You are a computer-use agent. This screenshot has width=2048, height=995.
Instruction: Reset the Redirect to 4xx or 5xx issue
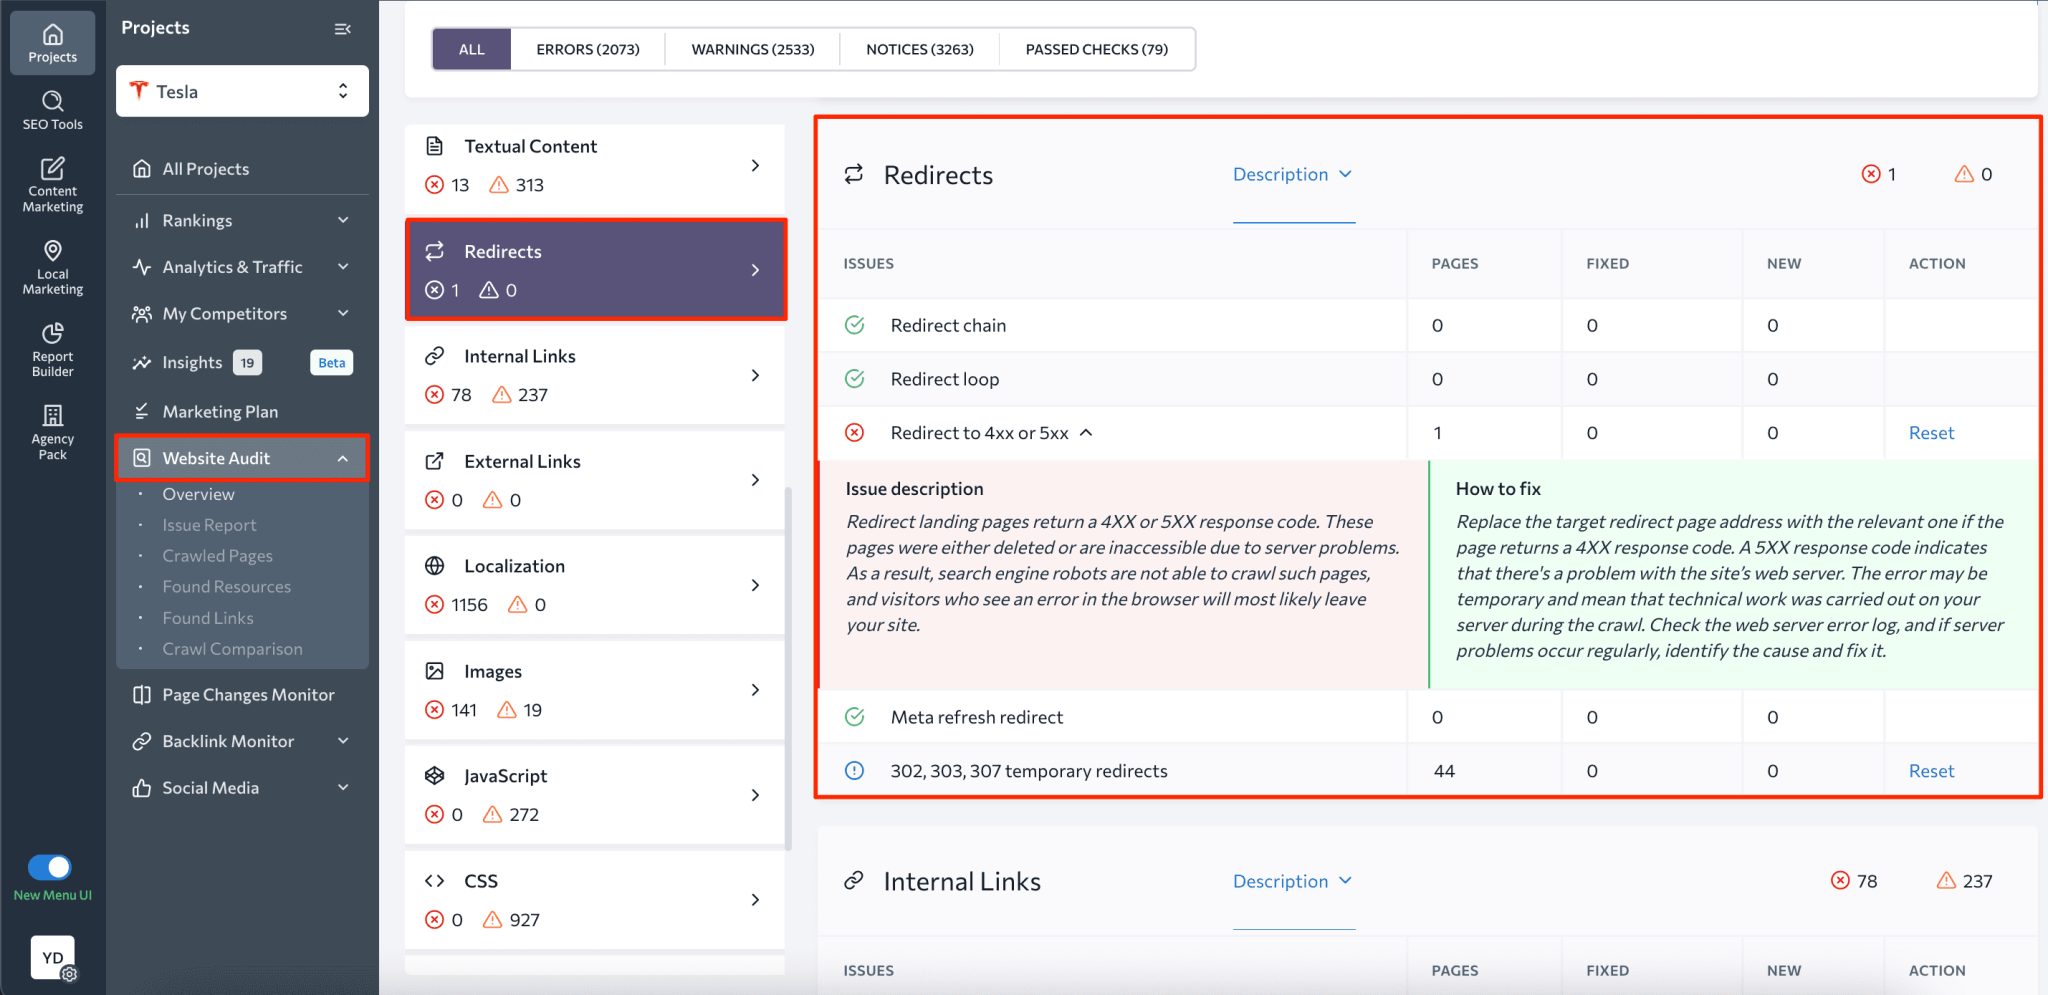(1930, 432)
